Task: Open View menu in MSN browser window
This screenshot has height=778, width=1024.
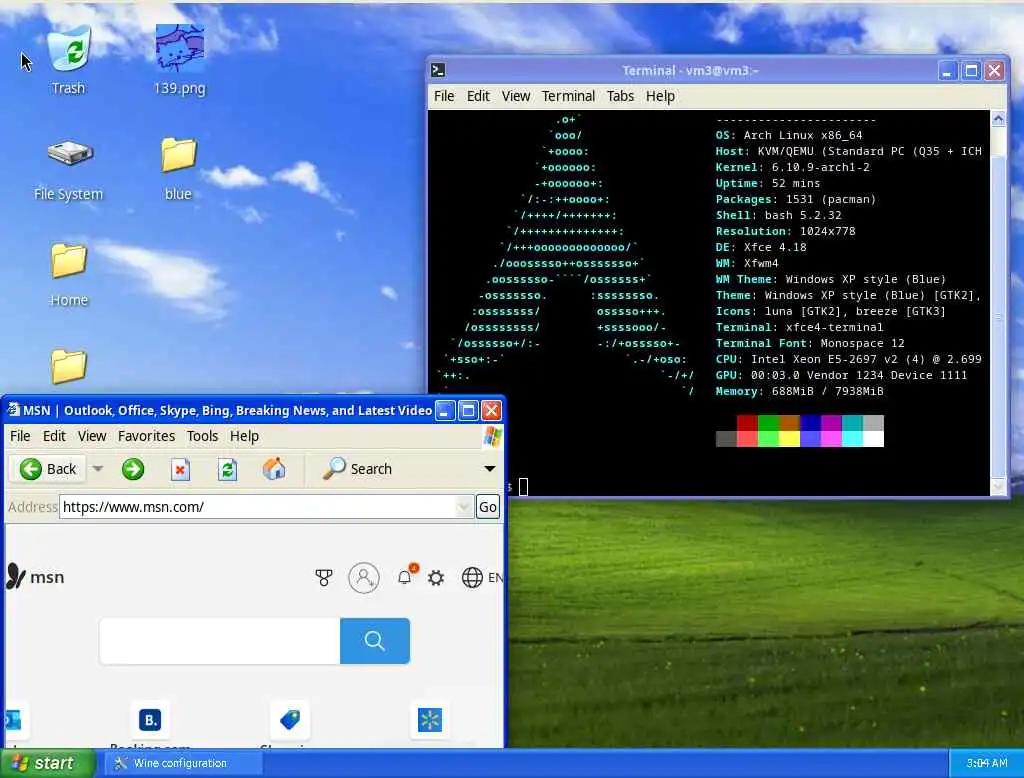Action: click(x=92, y=436)
